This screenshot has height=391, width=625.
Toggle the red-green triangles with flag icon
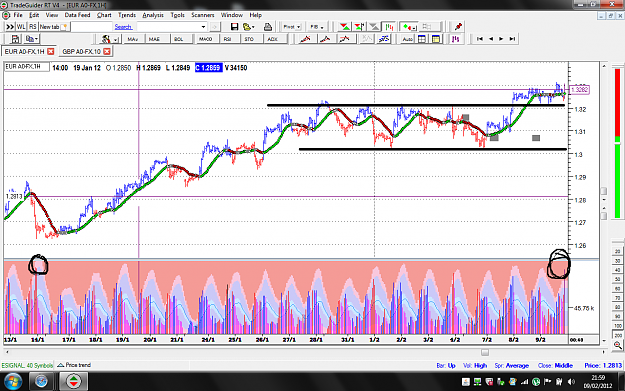[359, 27]
